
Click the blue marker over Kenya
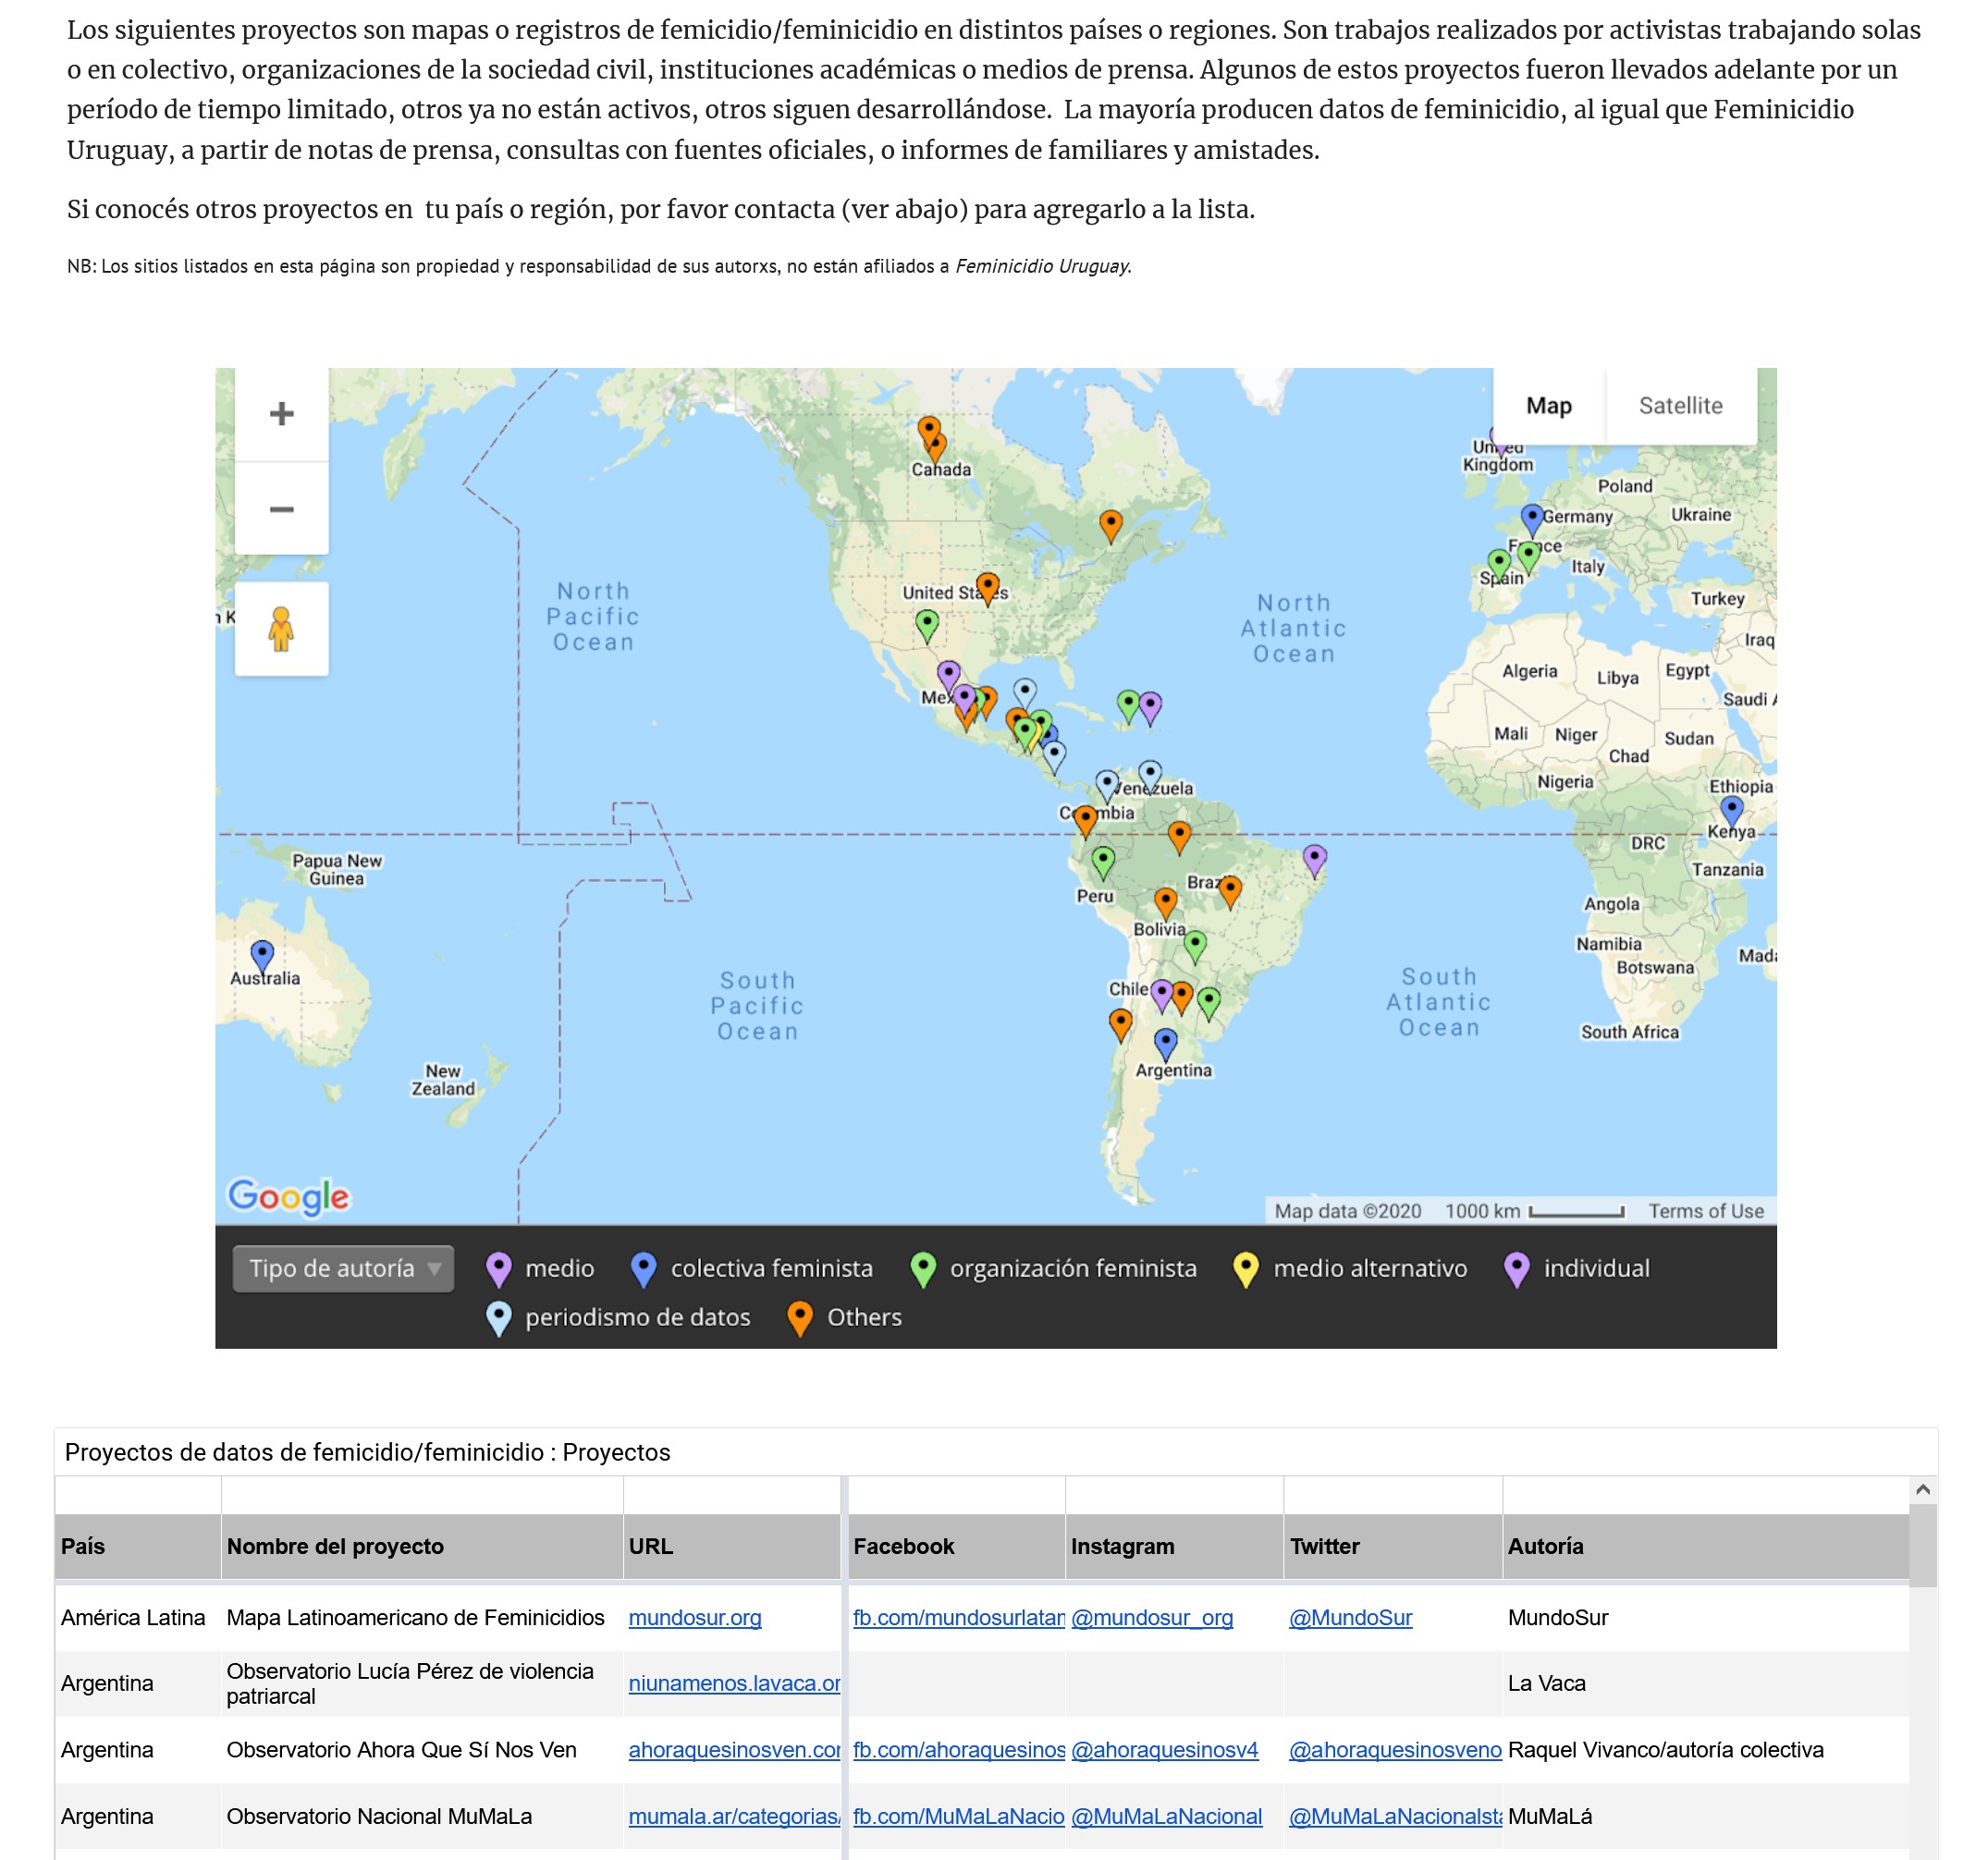click(x=1732, y=812)
